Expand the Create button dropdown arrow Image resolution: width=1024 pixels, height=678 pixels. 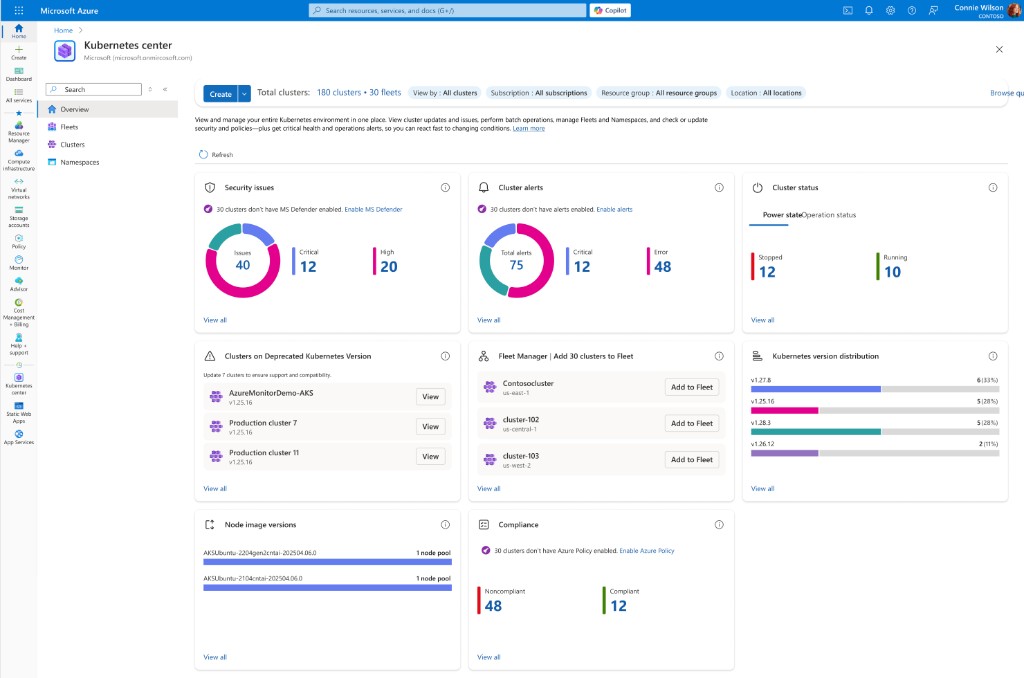point(244,94)
